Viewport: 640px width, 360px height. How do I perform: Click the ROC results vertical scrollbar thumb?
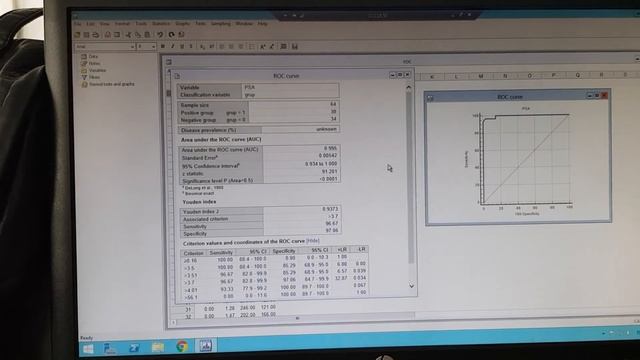pyautogui.click(x=410, y=178)
